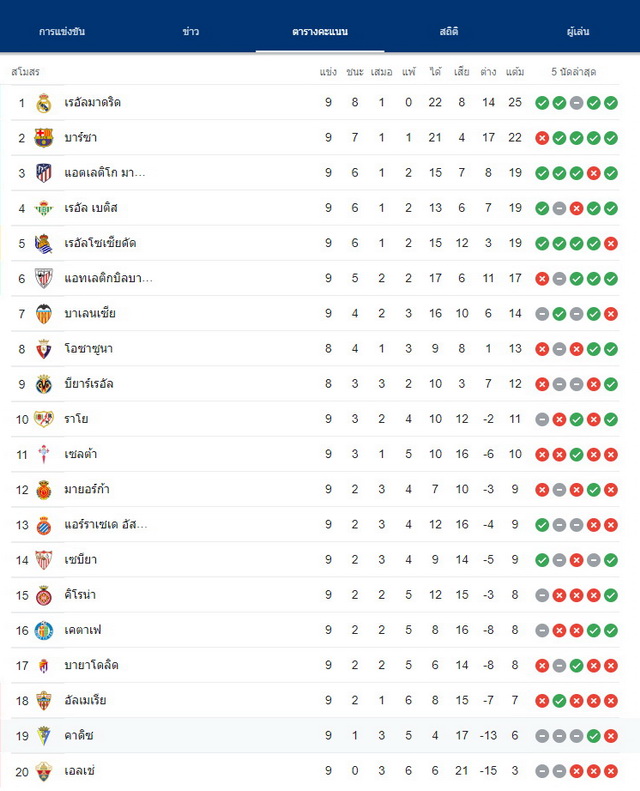Click the Real Betis crest icon
This screenshot has height=791, width=640.
(44, 208)
